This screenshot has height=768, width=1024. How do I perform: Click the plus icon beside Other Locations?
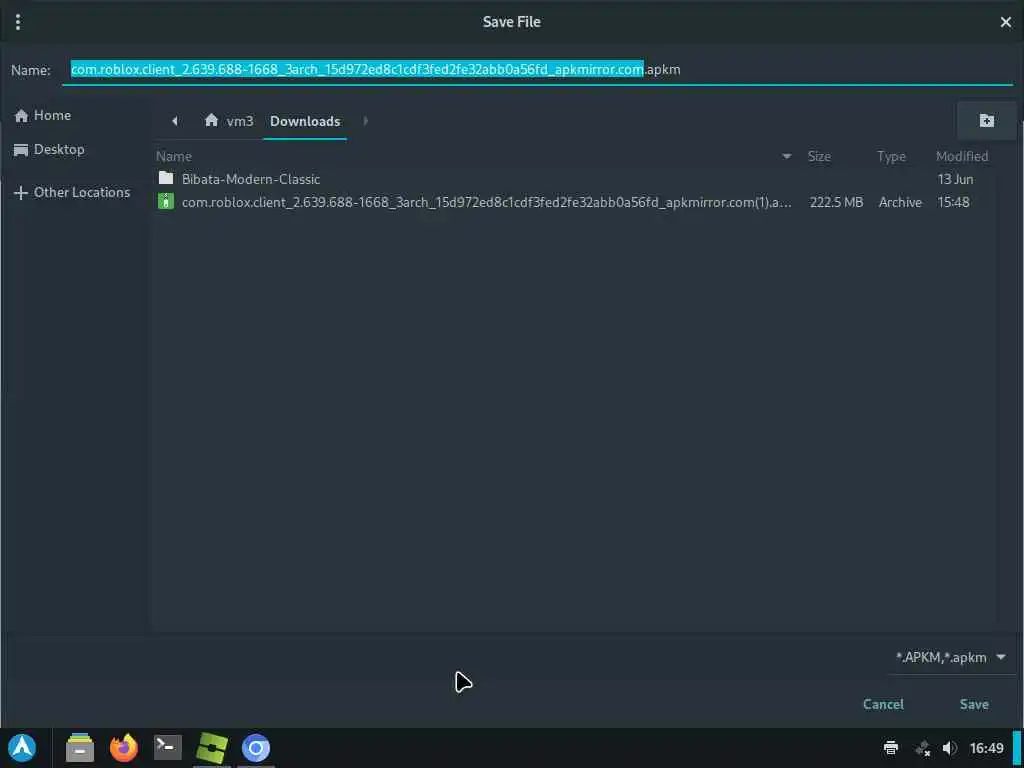(x=21, y=193)
